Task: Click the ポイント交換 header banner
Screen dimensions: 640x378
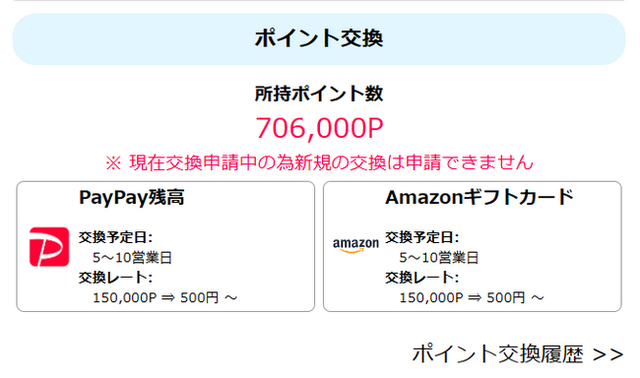Action: pos(319,39)
